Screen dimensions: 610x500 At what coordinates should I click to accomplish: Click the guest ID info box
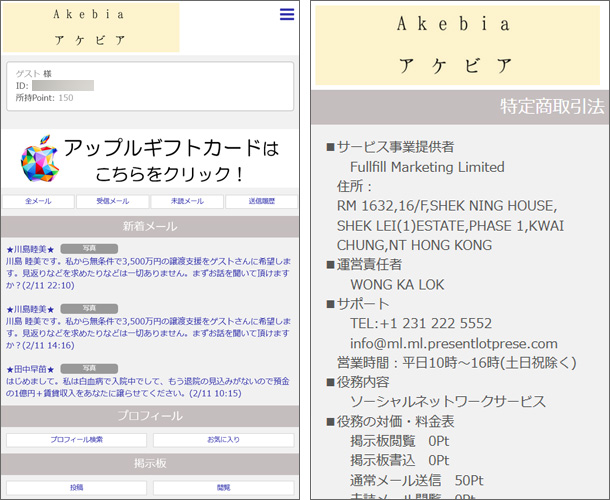click(149, 86)
